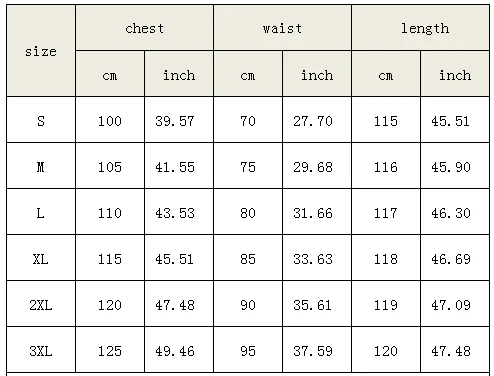
Task: Click the S size row label
Action: (x=41, y=120)
